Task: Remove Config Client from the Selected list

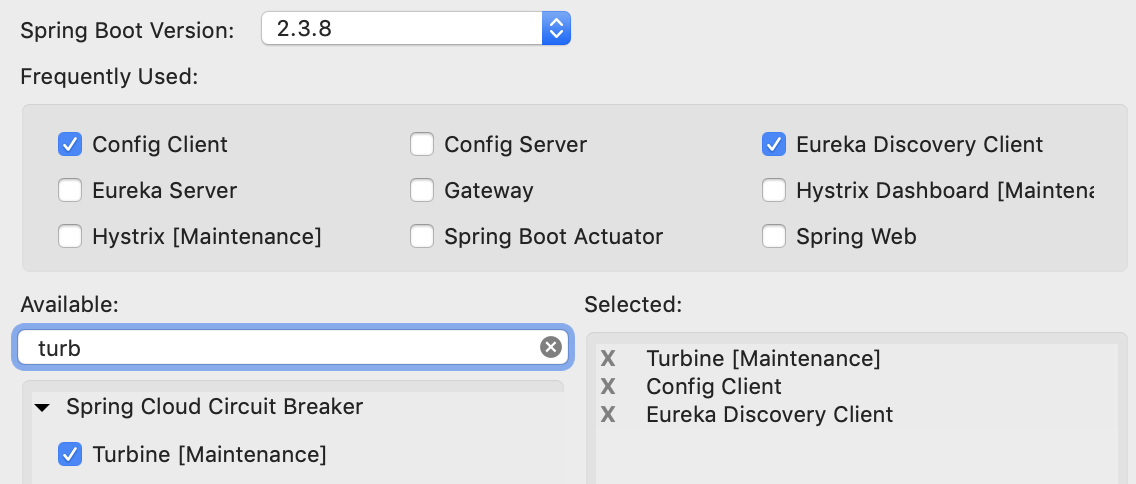Action: 608,386
